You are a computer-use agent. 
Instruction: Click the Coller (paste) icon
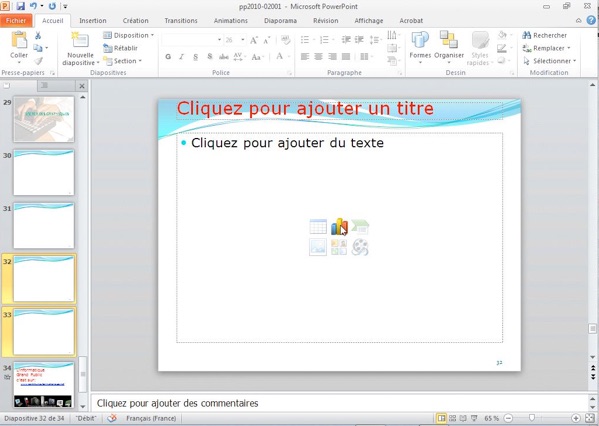coord(19,40)
